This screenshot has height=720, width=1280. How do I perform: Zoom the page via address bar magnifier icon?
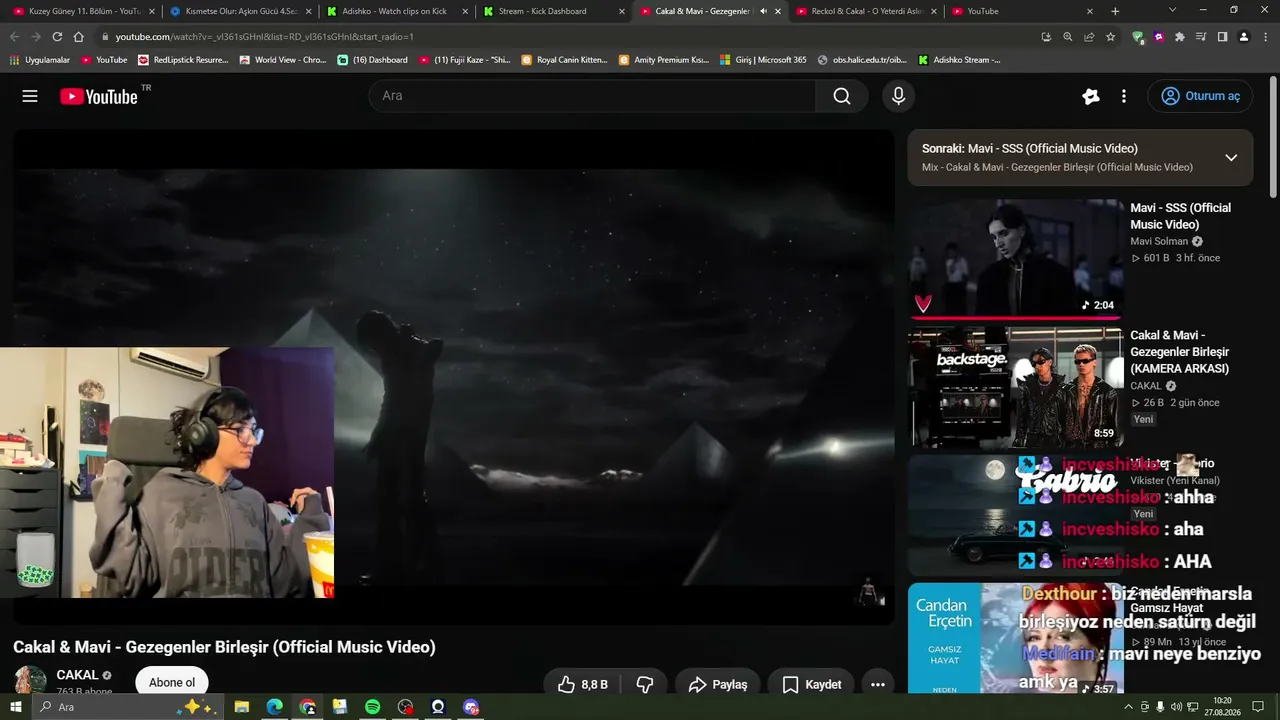tap(1068, 37)
